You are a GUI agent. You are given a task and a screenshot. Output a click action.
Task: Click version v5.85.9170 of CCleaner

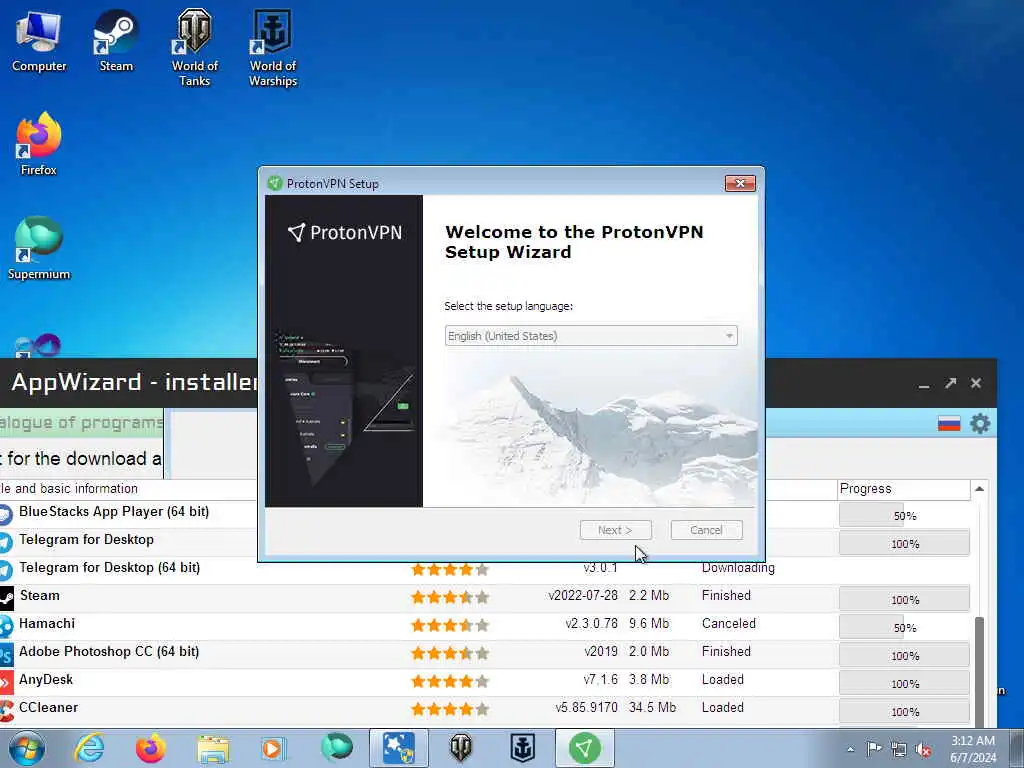coord(586,708)
